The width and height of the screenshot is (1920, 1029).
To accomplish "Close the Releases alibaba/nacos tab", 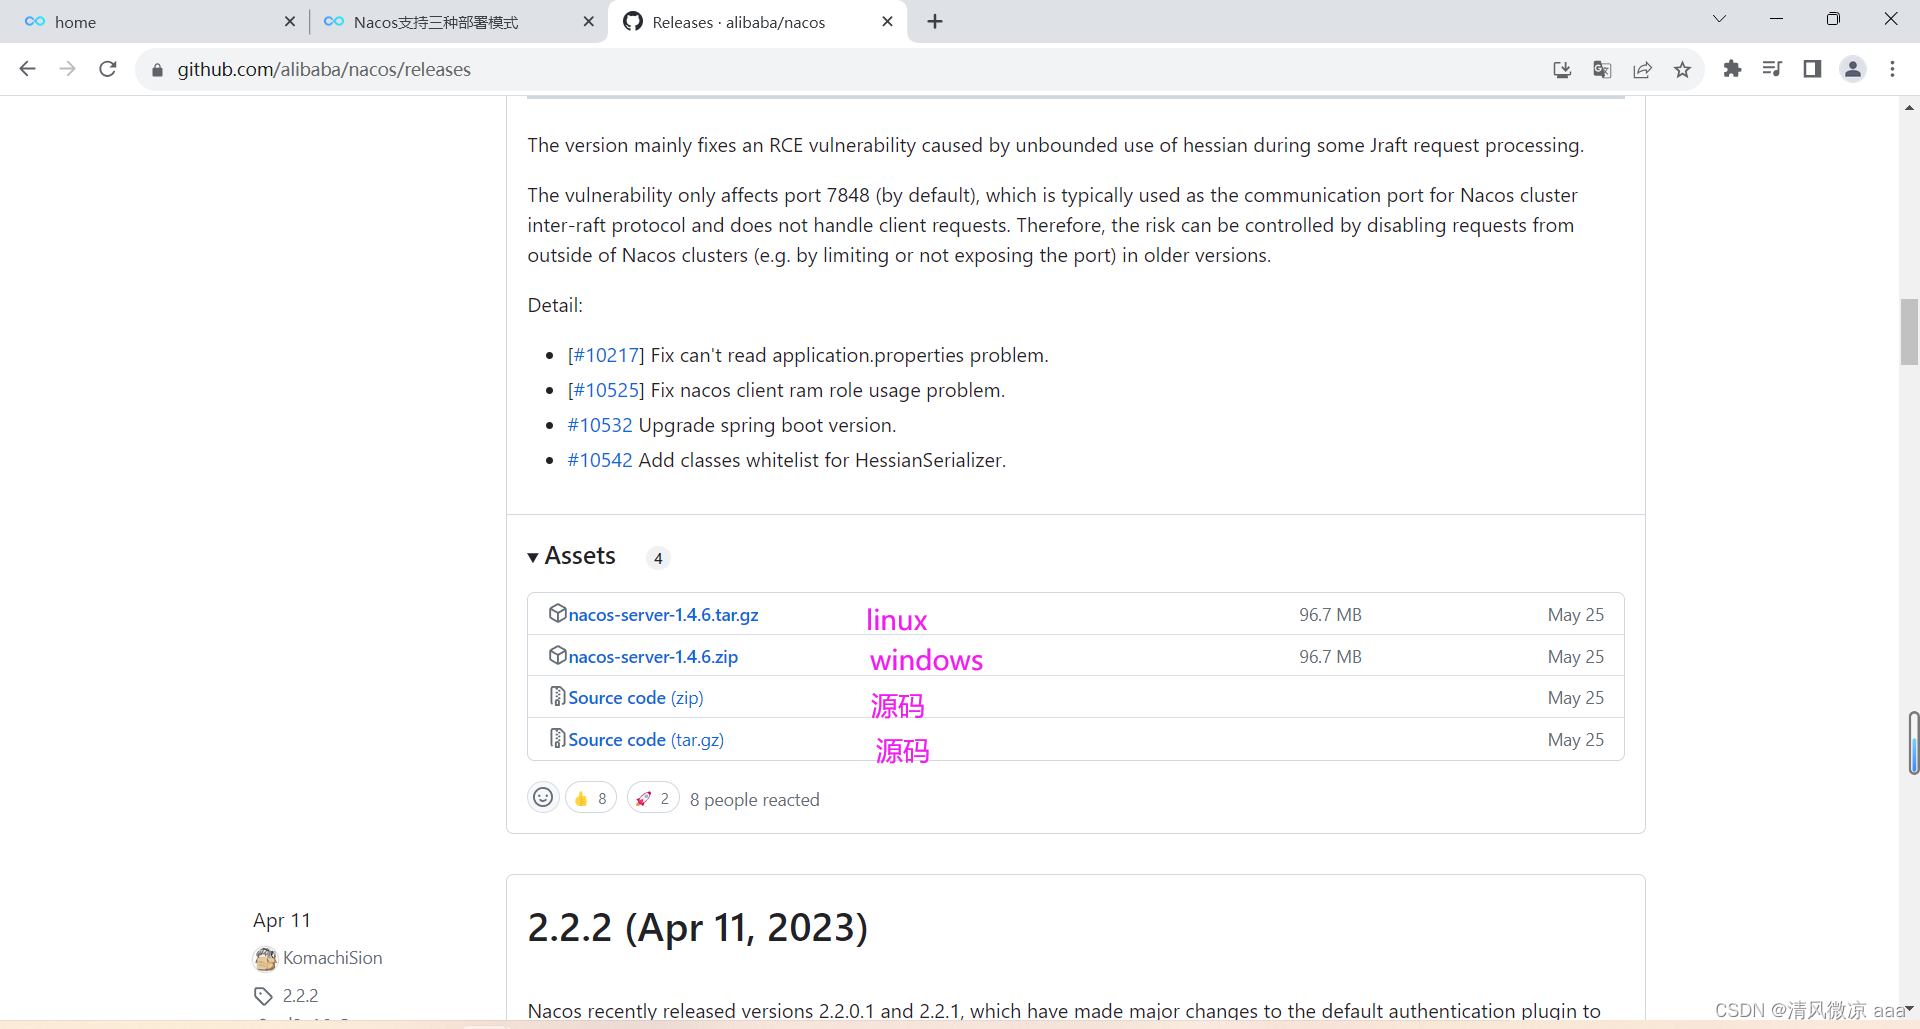I will pyautogui.click(x=887, y=21).
